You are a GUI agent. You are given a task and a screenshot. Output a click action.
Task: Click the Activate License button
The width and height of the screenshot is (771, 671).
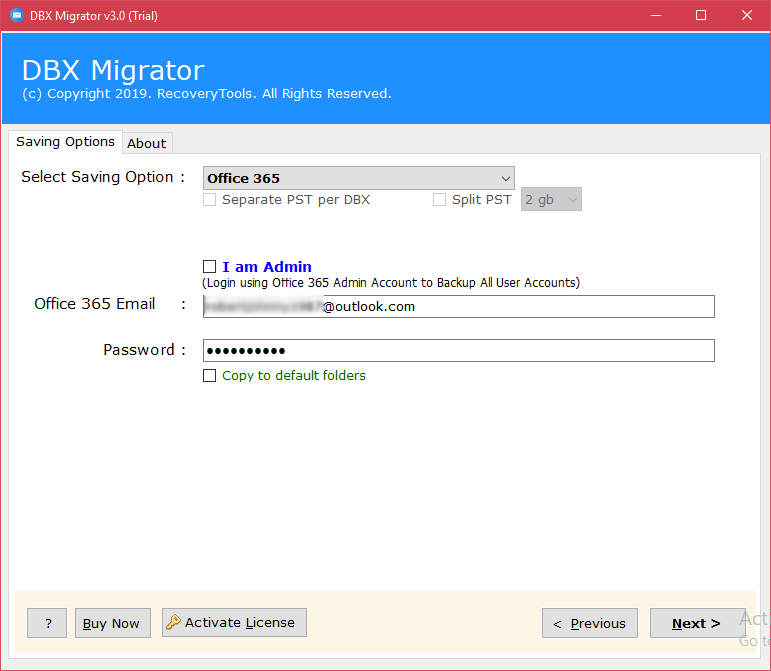click(x=234, y=623)
